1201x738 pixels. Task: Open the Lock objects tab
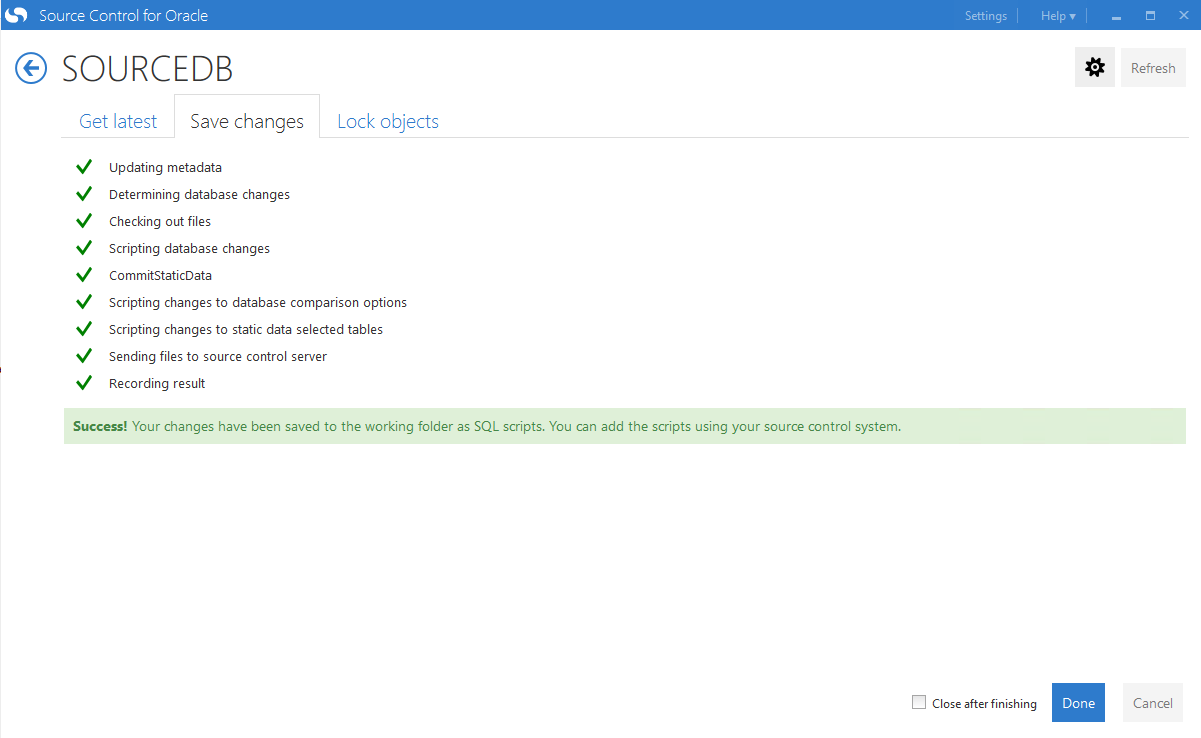tap(388, 121)
